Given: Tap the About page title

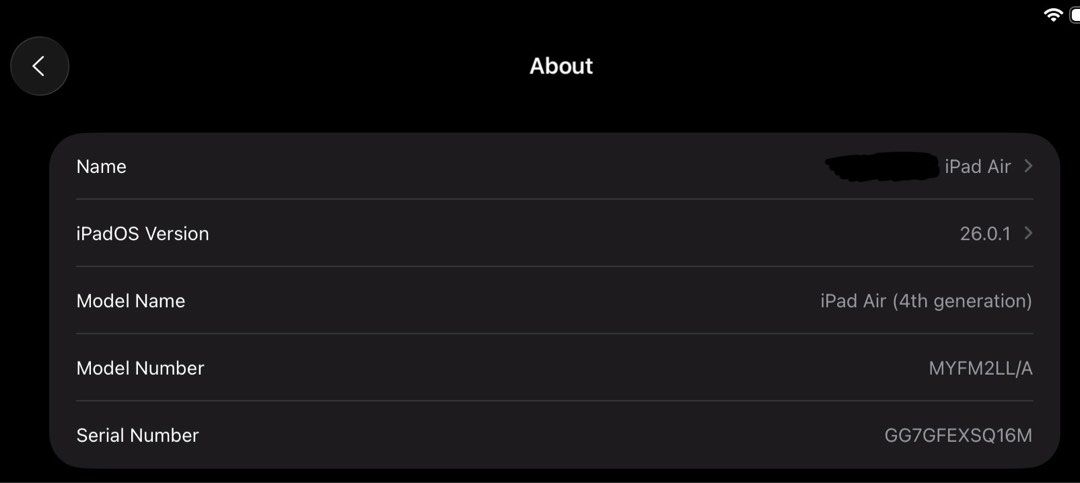Looking at the screenshot, I should 561,66.
